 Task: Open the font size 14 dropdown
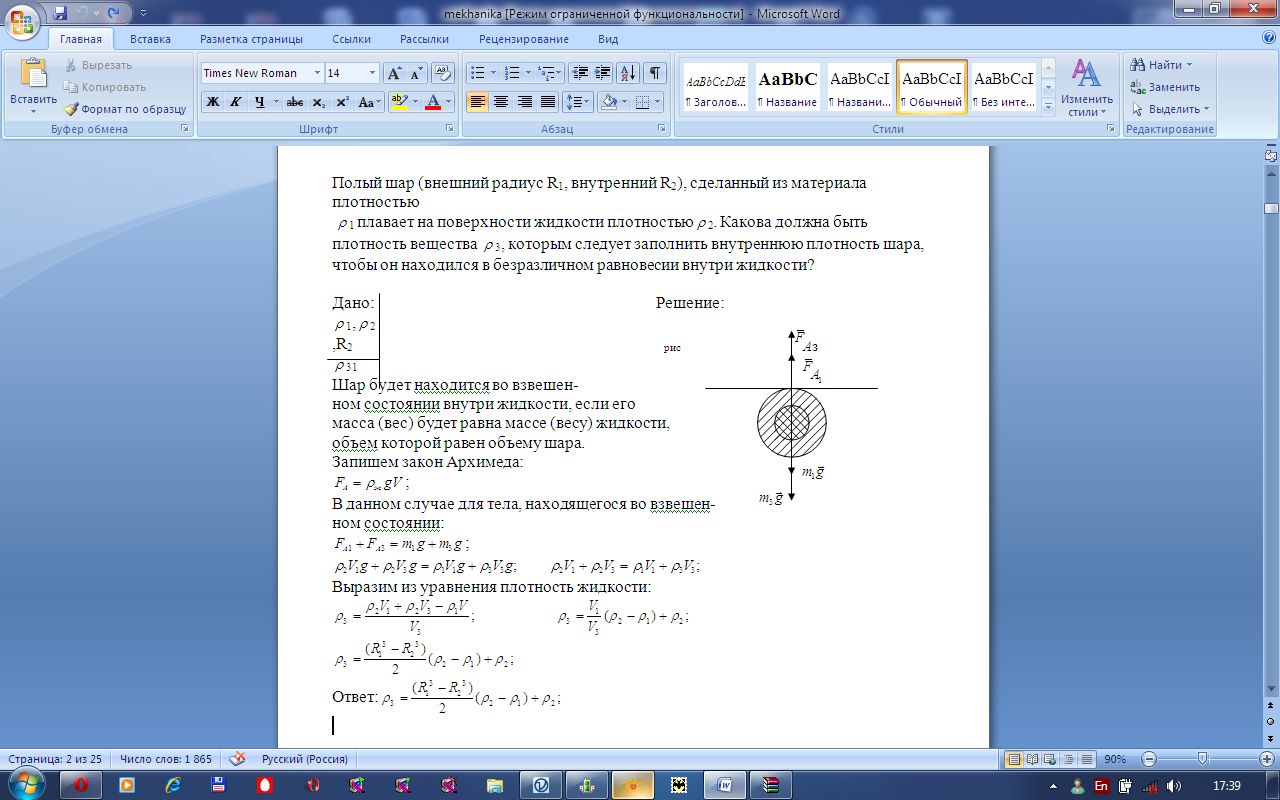(373, 73)
